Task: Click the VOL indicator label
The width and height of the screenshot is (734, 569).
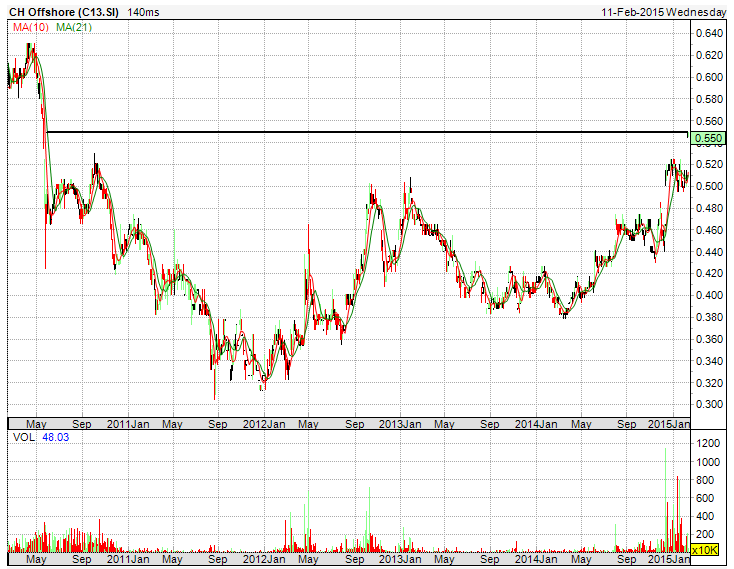Action: tap(22, 438)
